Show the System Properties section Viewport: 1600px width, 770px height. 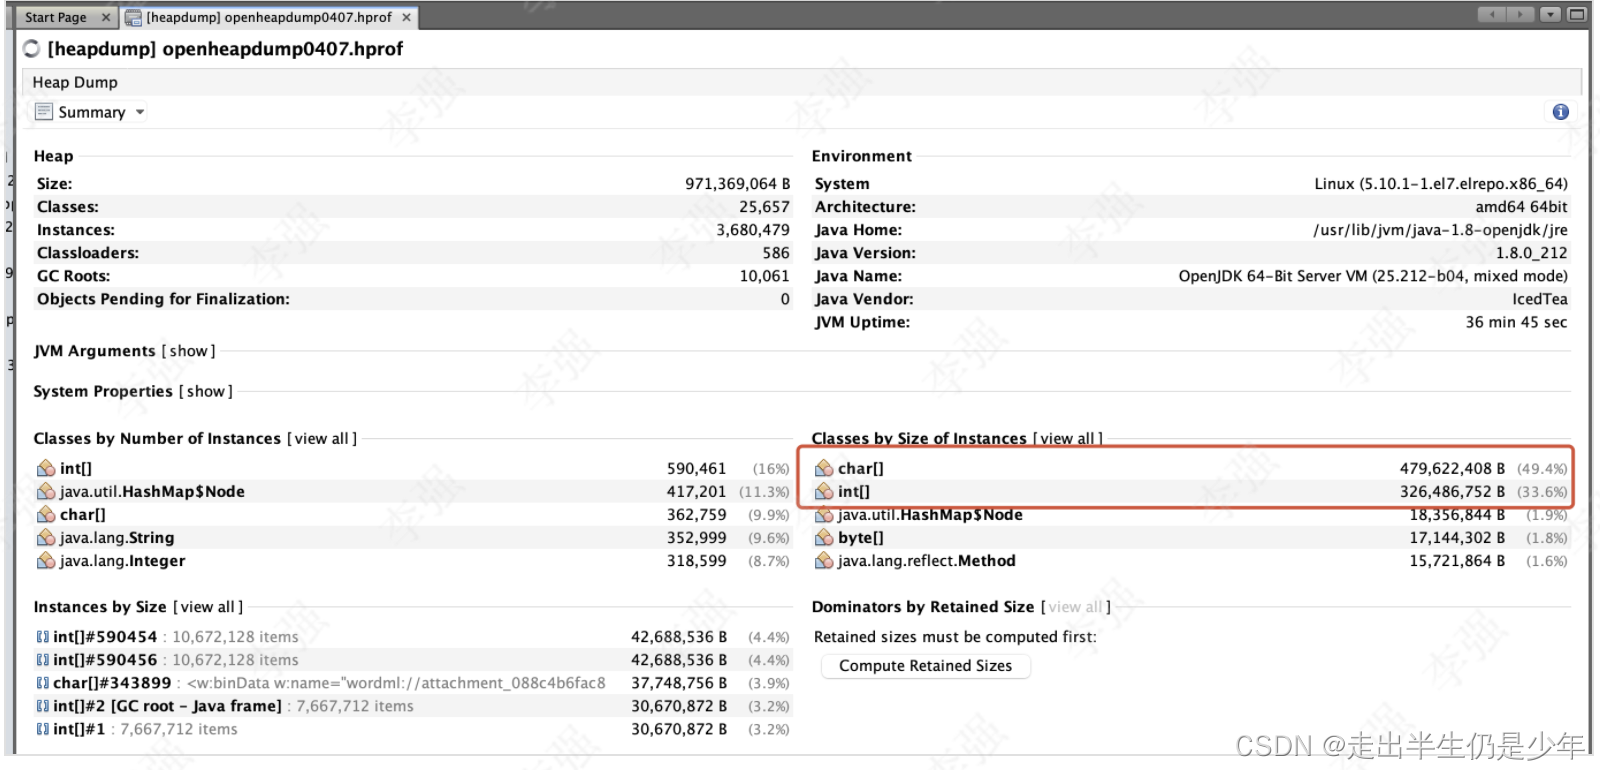[x=206, y=391]
